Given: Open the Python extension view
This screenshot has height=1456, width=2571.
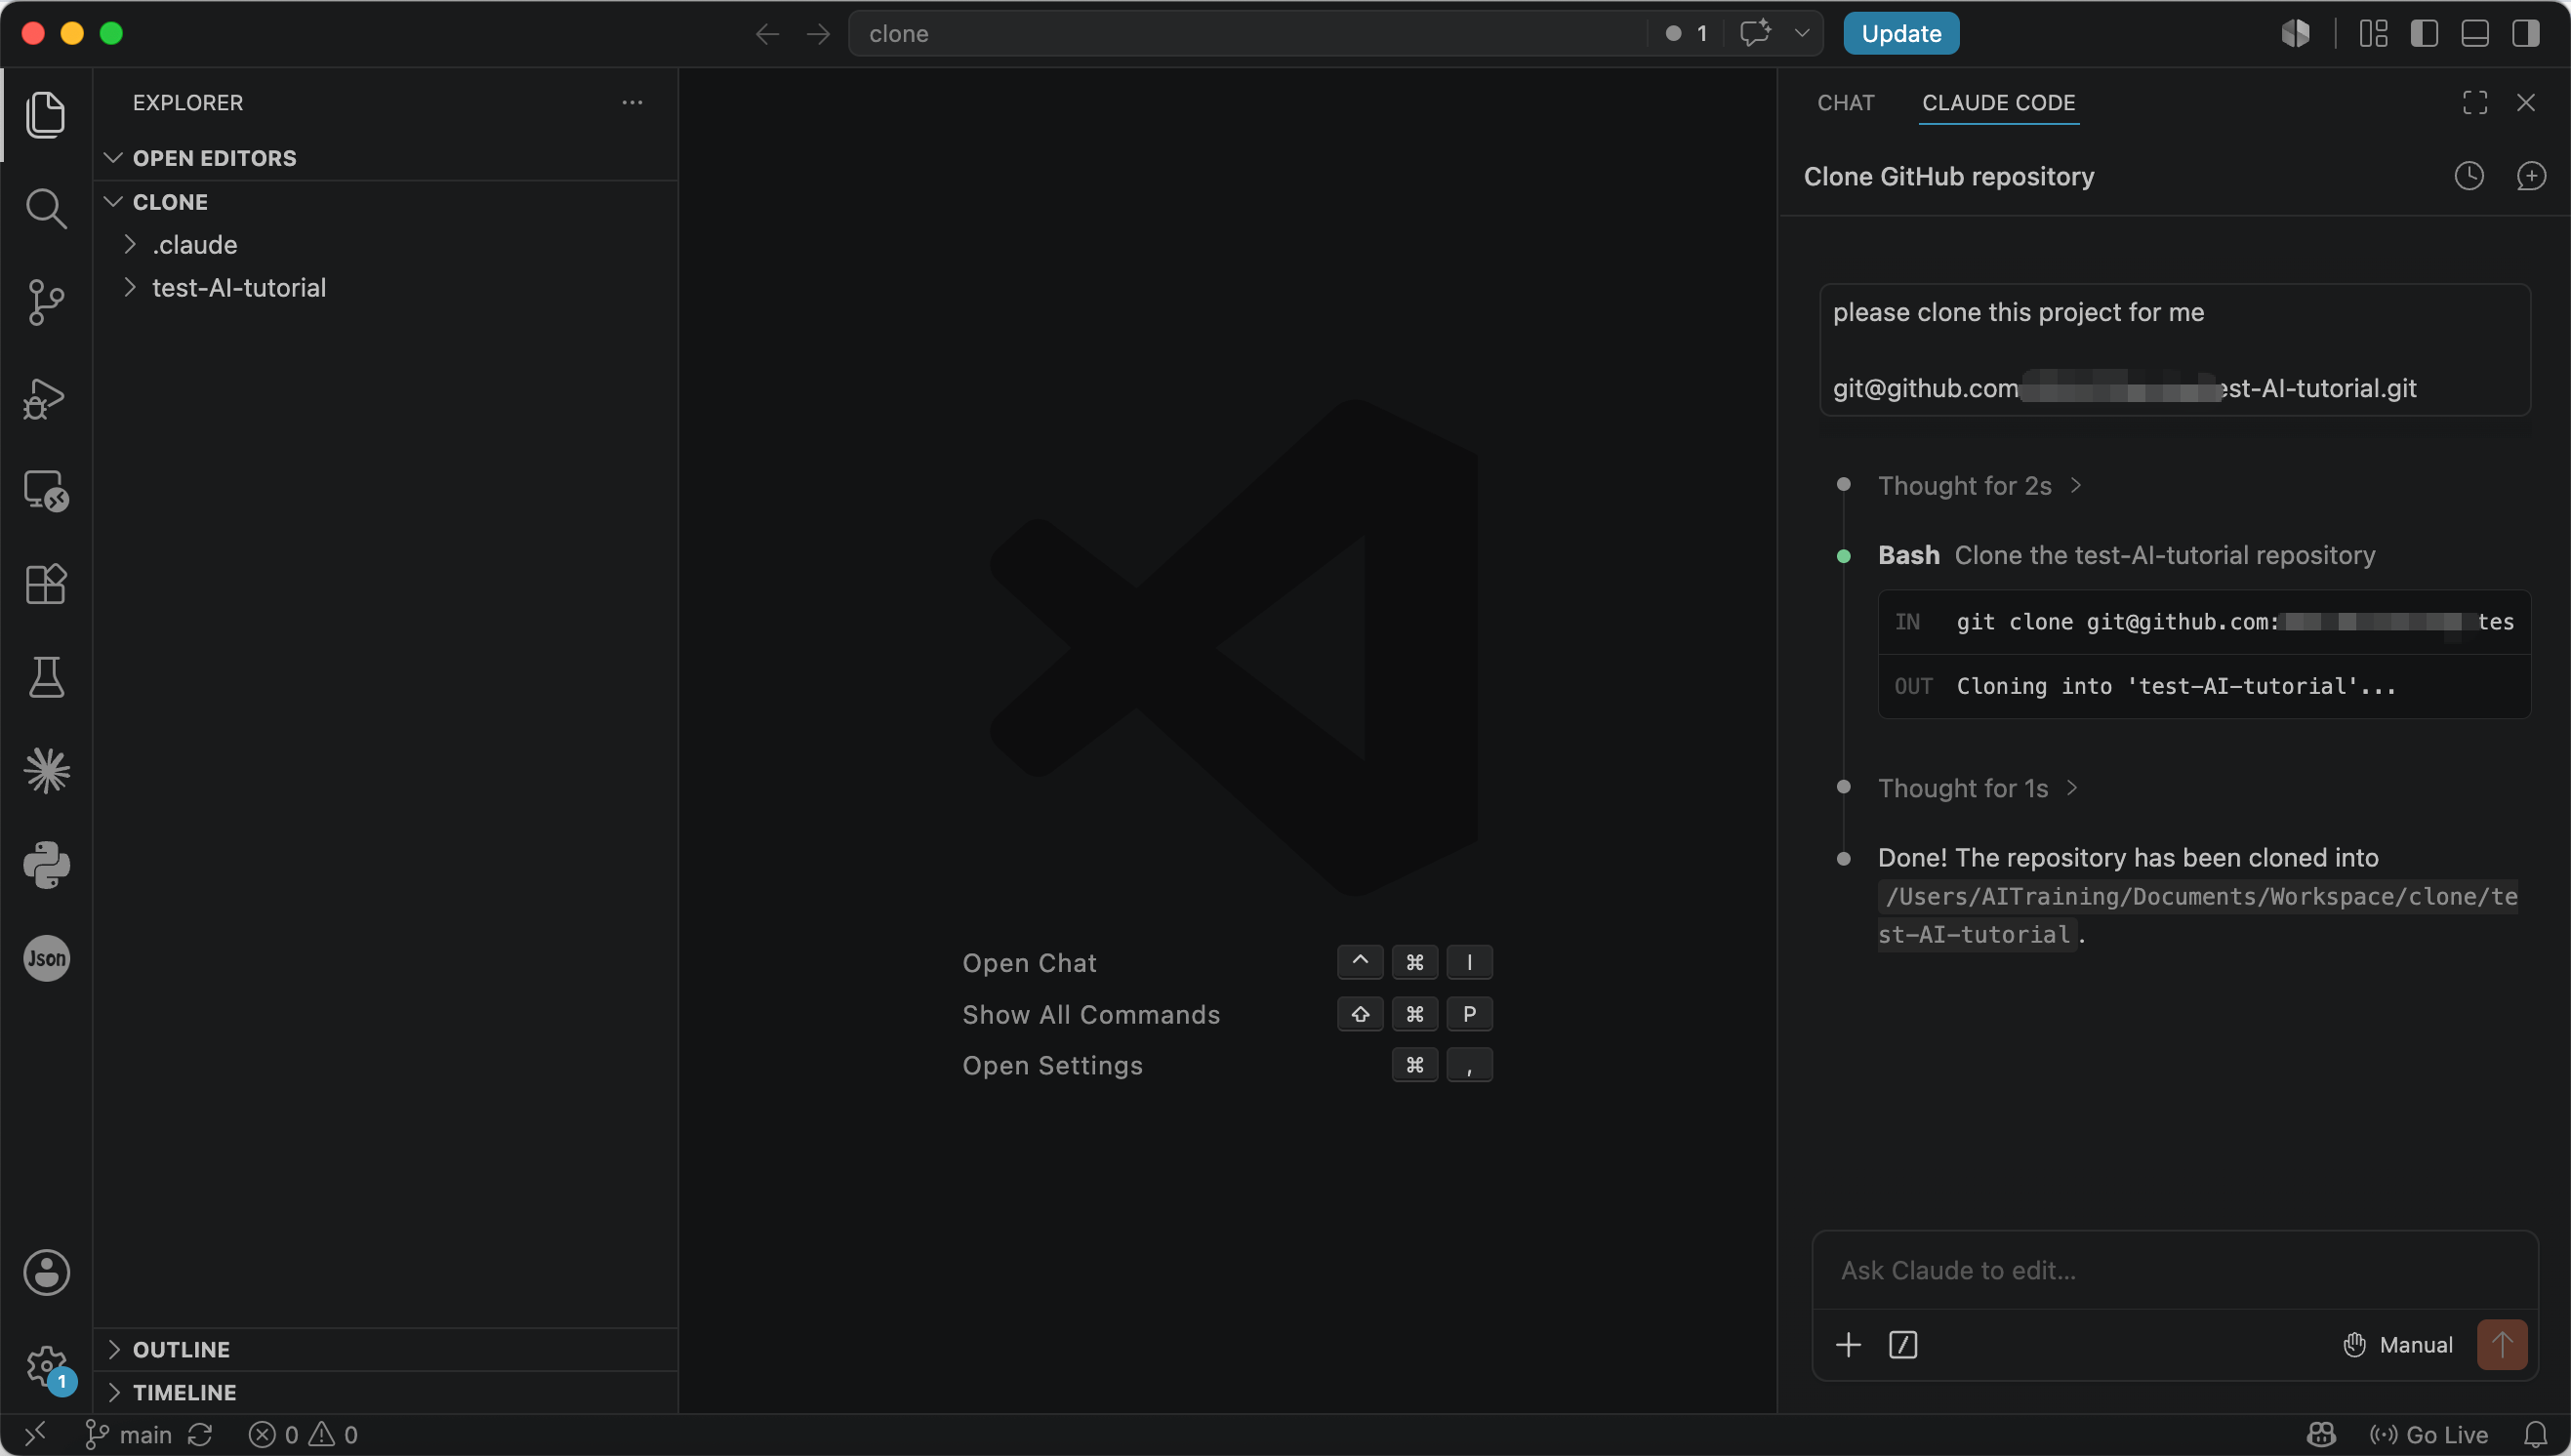Looking at the screenshot, I should pyautogui.click(x=46, y=865).
